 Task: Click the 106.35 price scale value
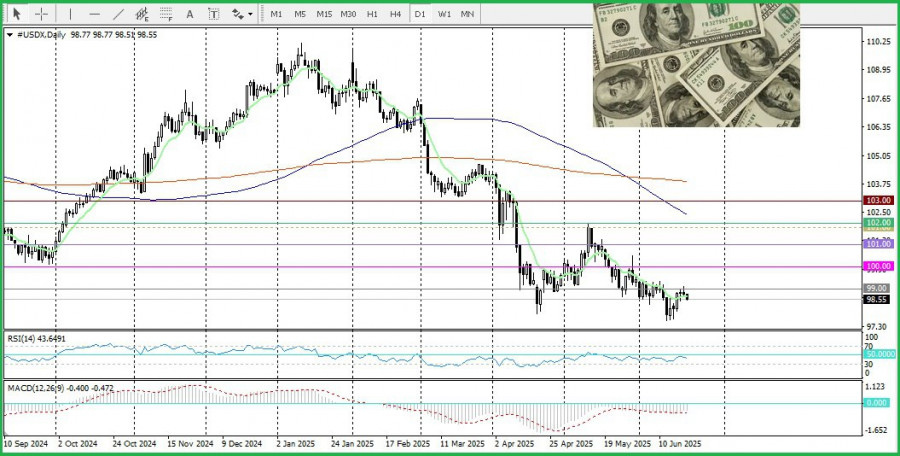point(878,127)
